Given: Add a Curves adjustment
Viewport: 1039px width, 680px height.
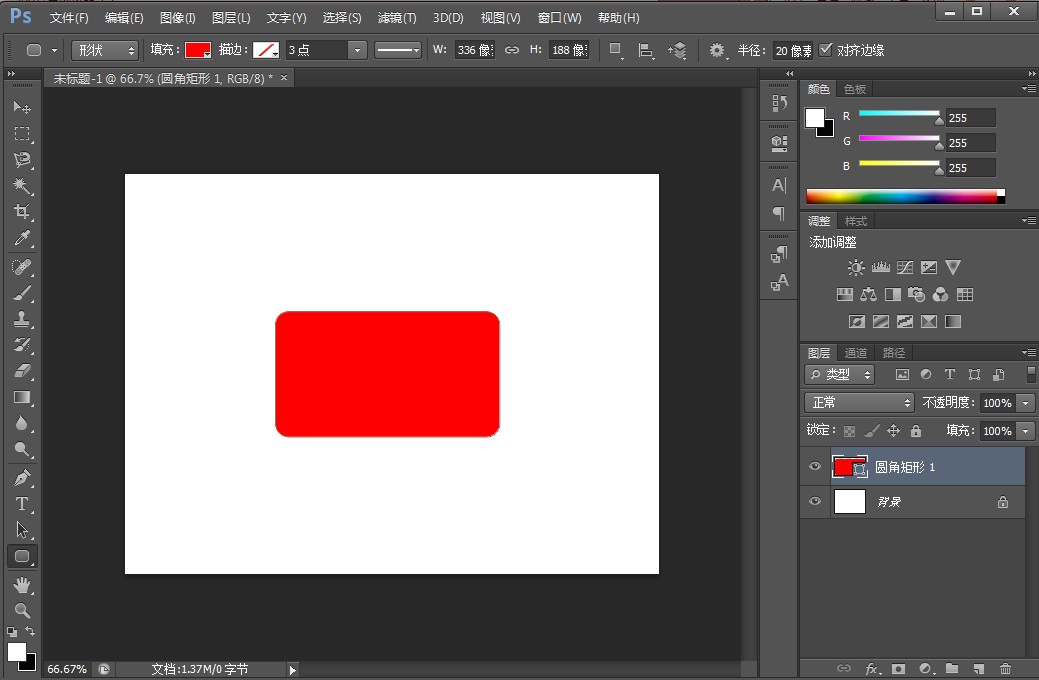Looking at the screenshot, I should point(904,268).
